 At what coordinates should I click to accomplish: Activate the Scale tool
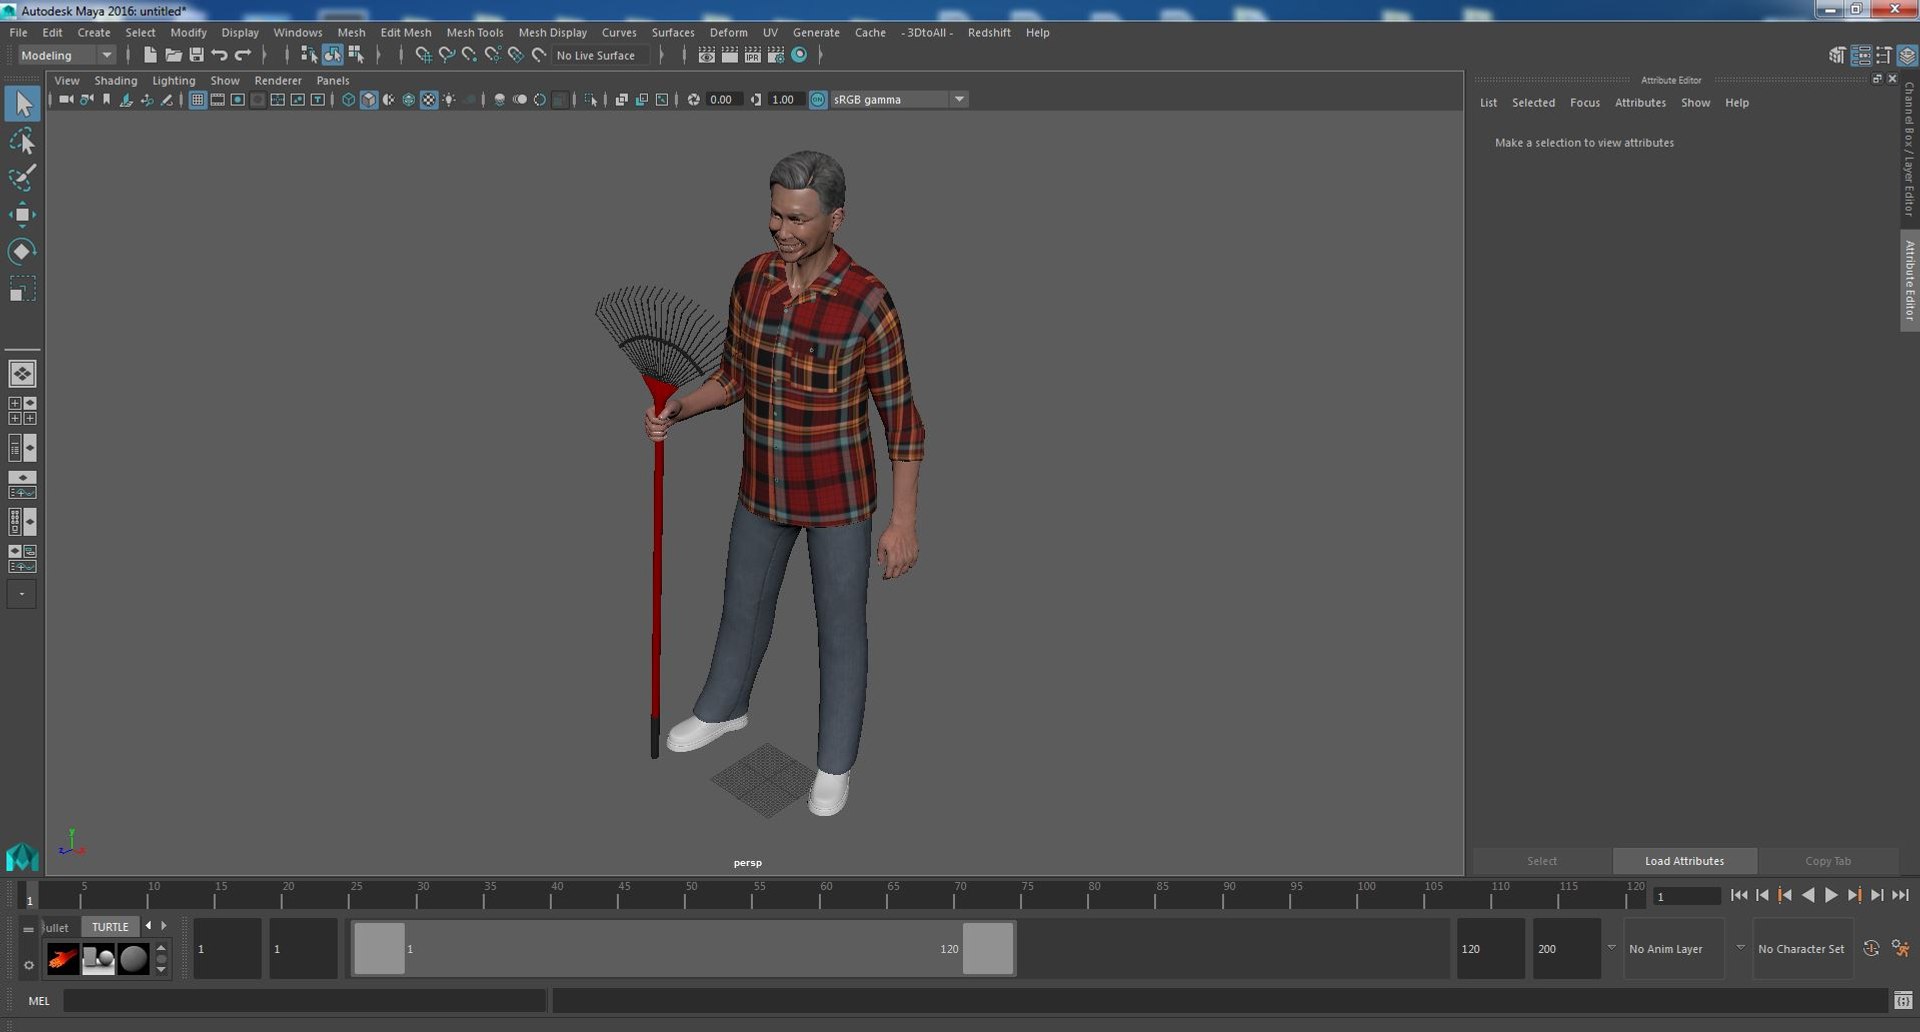[x=22, y=289]
